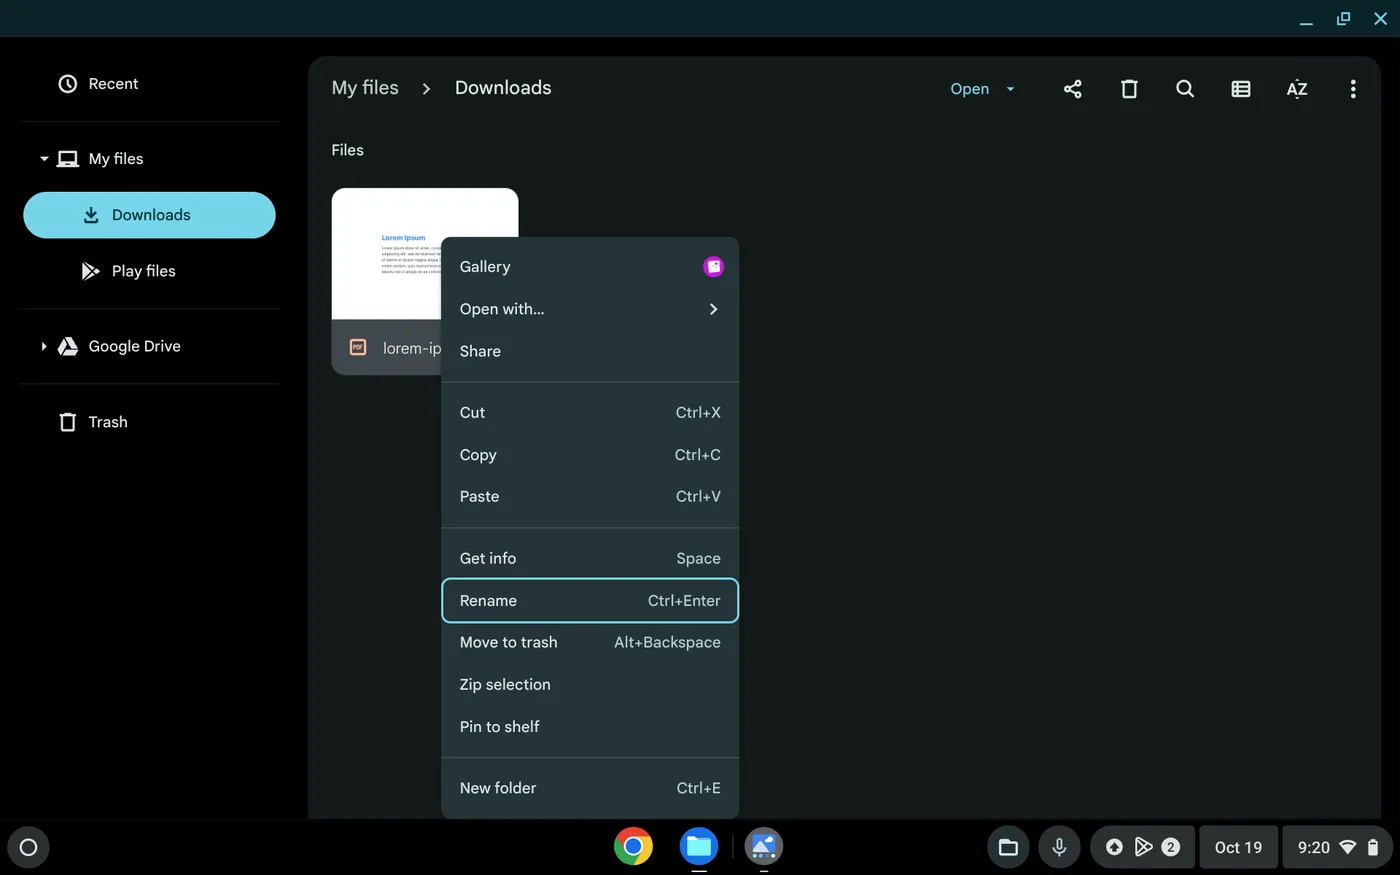Click the Open button in toolbar
This screenshot has width=1400, height=875.
[x=969, y=89]
